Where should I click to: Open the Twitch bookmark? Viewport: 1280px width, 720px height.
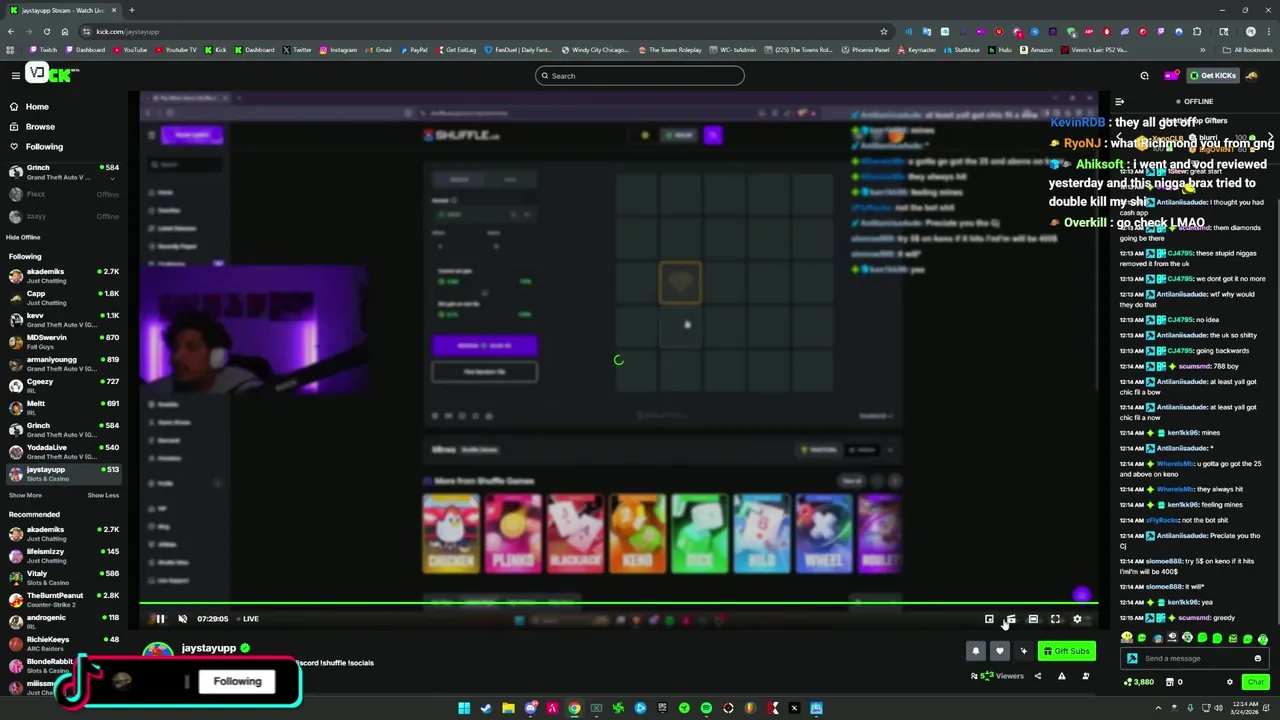[x=44, y=50]
